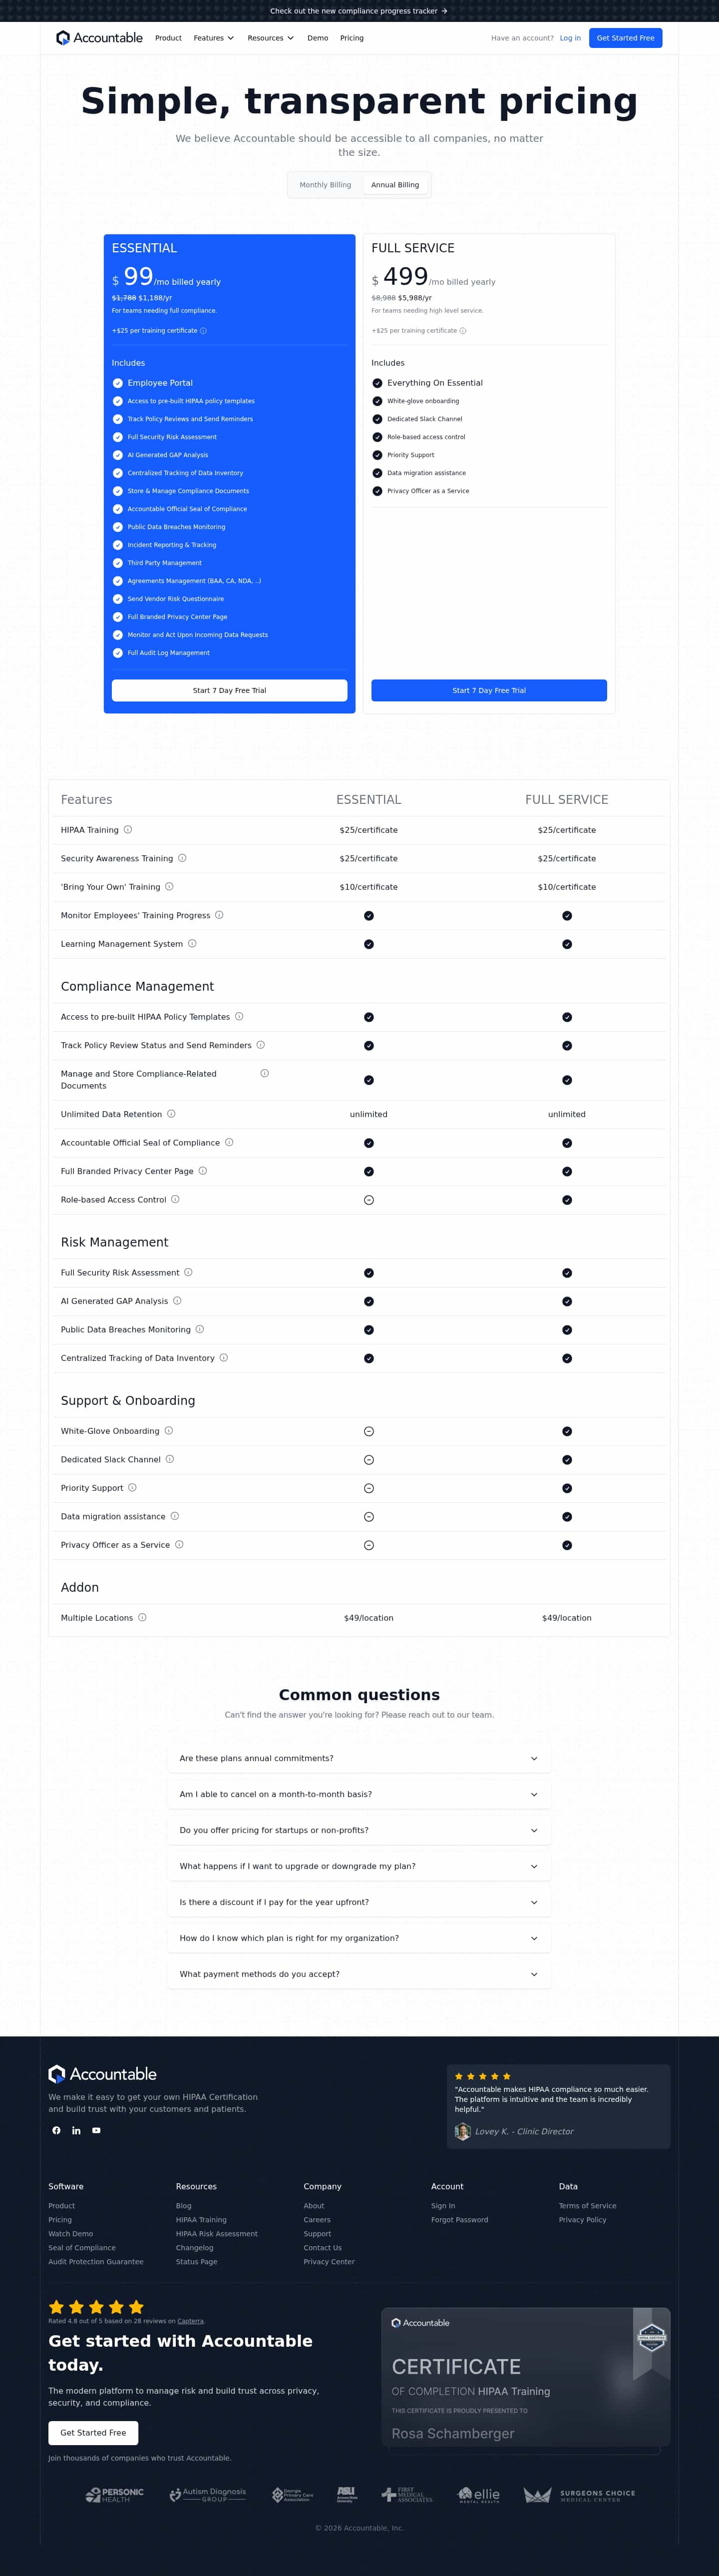Click info icon next to Multiple Locations
The height and width of the screenshot is (2576, 719).
click(142, 1617)
